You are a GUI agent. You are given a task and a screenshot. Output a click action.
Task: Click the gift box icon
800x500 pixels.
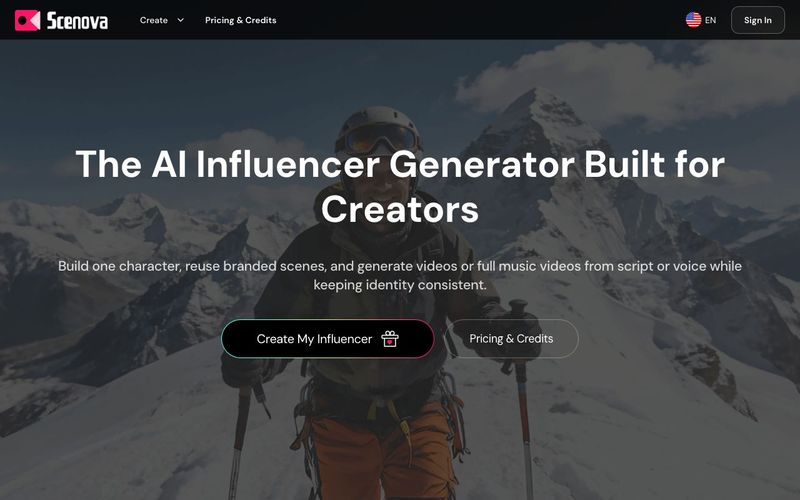[x=390, y=339]
